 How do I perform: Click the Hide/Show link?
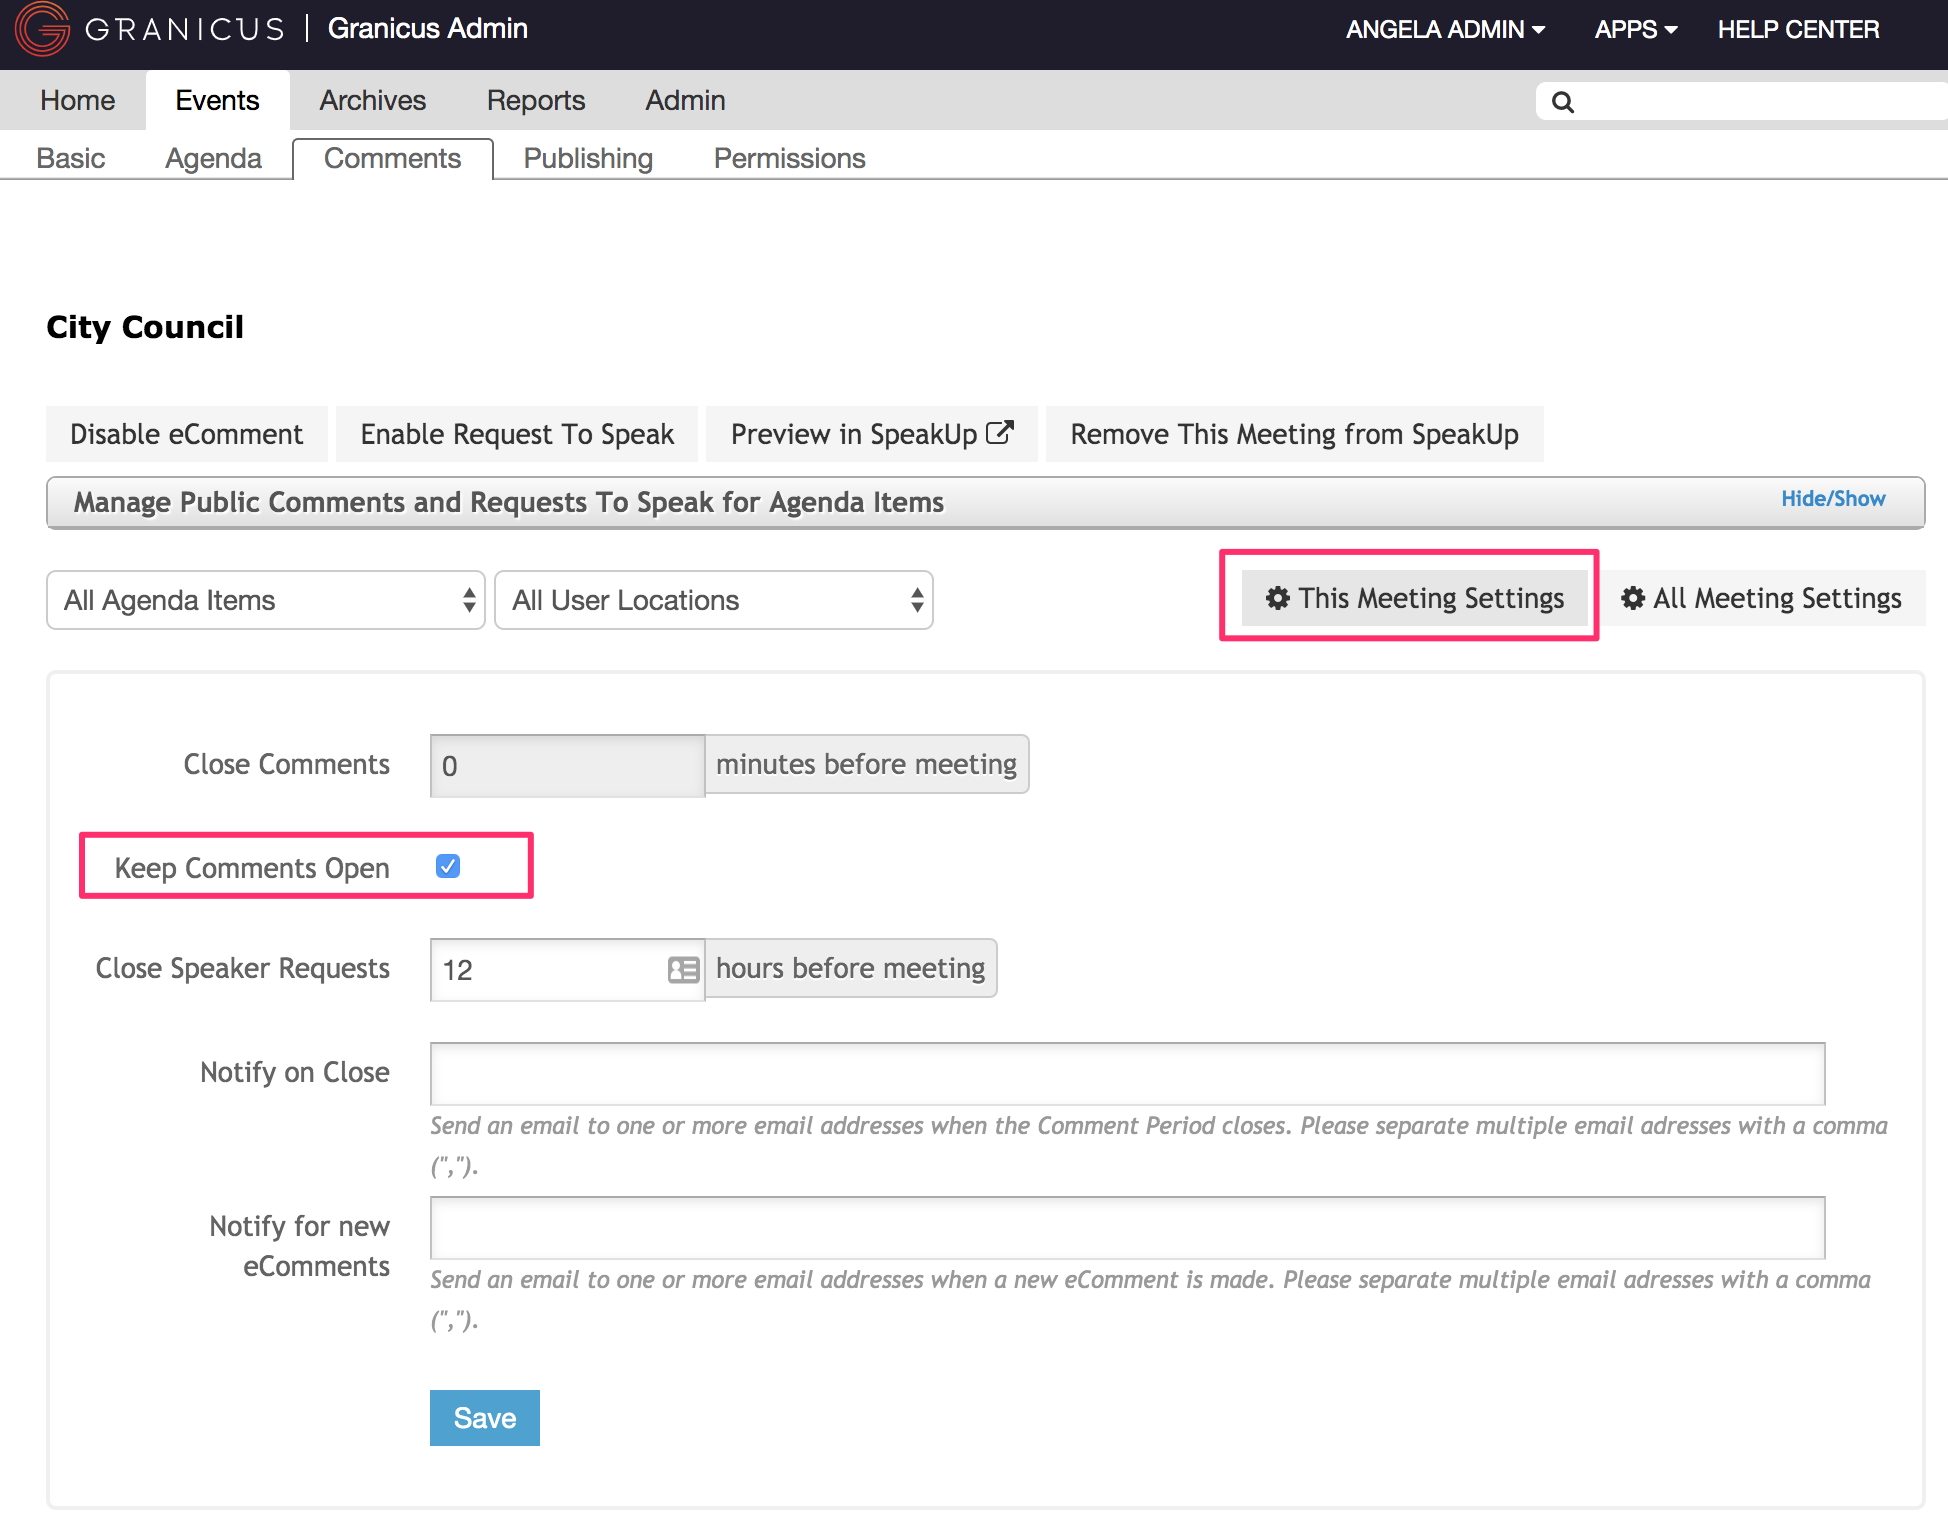(x=1833, y=498)
